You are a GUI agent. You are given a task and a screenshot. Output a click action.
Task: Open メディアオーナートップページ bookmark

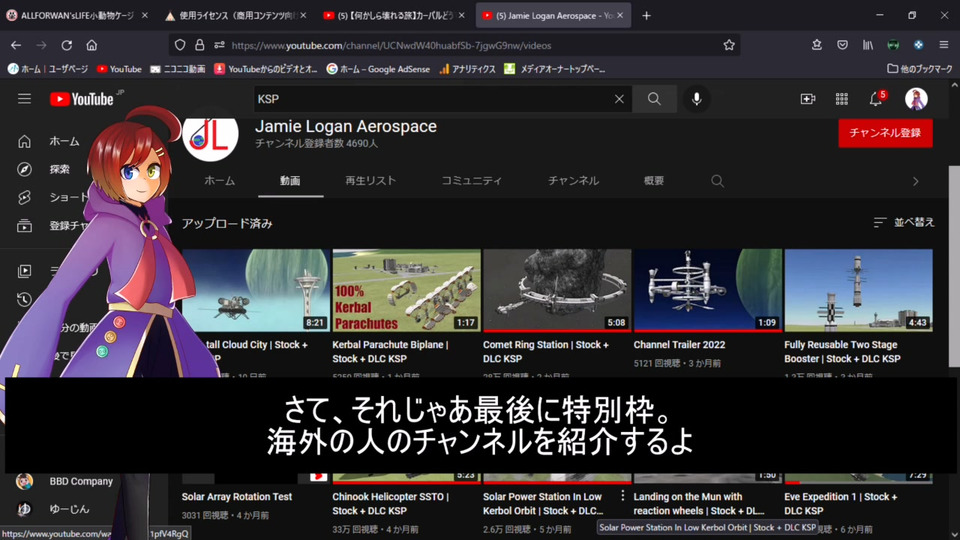[x=555, y=69]
